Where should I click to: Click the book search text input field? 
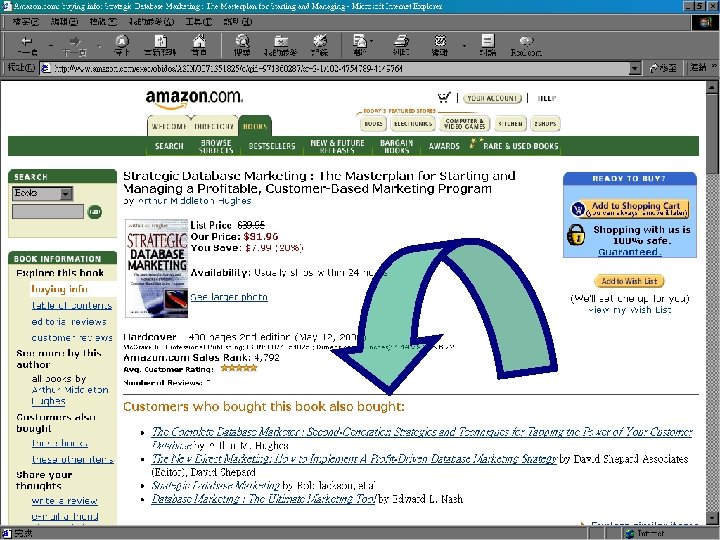[x=48, y=212]
